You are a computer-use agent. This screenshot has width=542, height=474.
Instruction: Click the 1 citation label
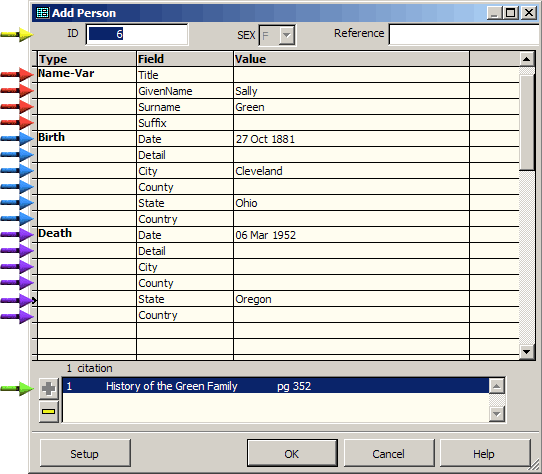89,368
